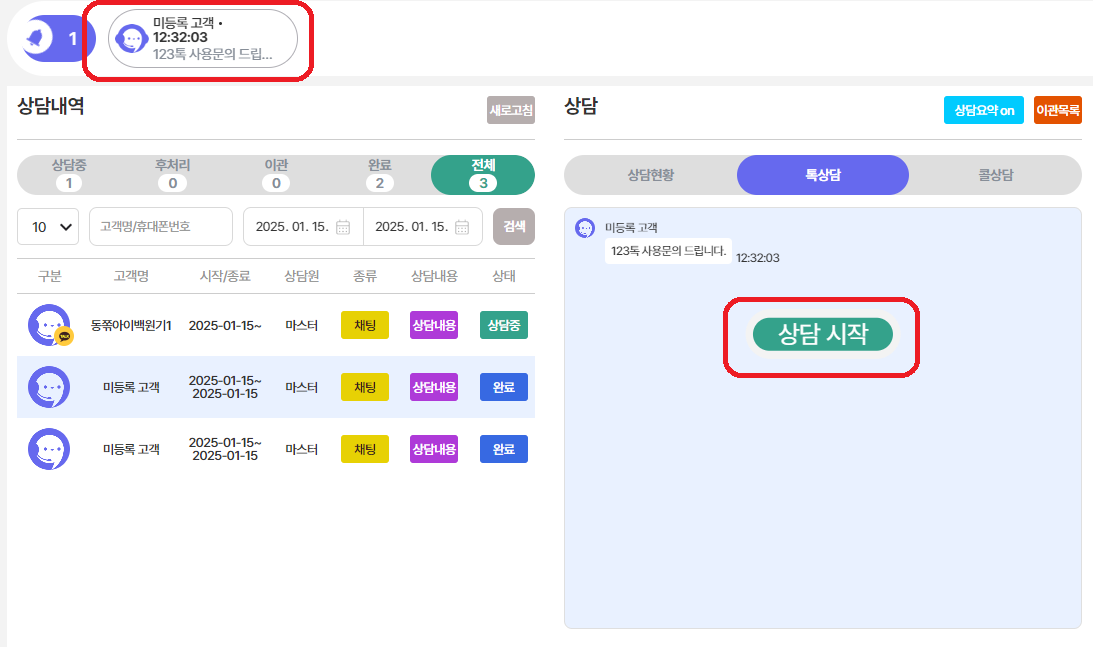Click the 새로고침 refresh button

coord(510,110)
